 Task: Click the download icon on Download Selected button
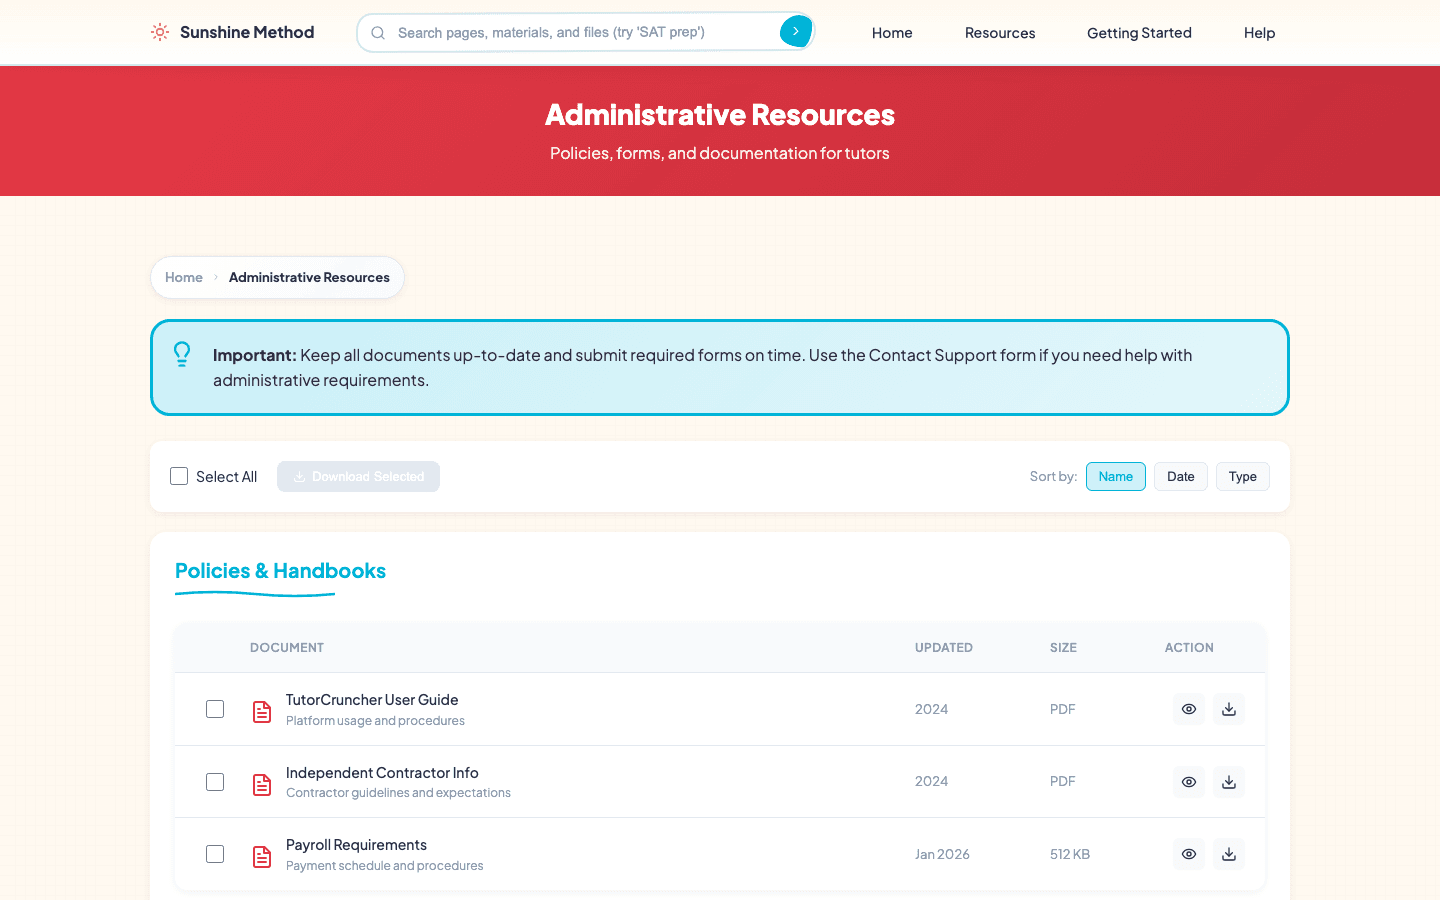298,476
